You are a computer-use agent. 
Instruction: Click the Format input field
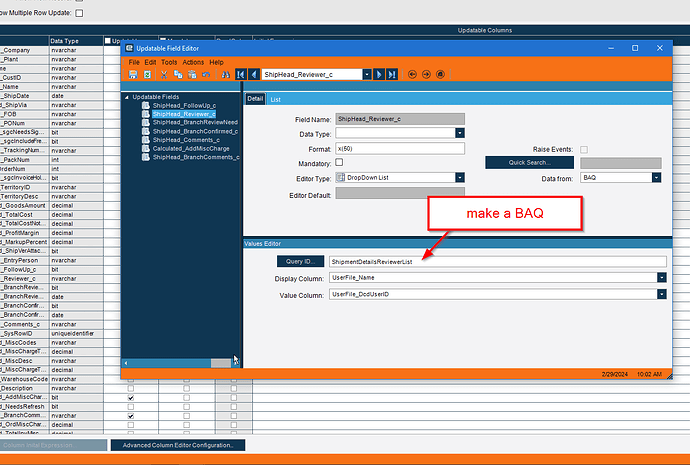[400, 147]
